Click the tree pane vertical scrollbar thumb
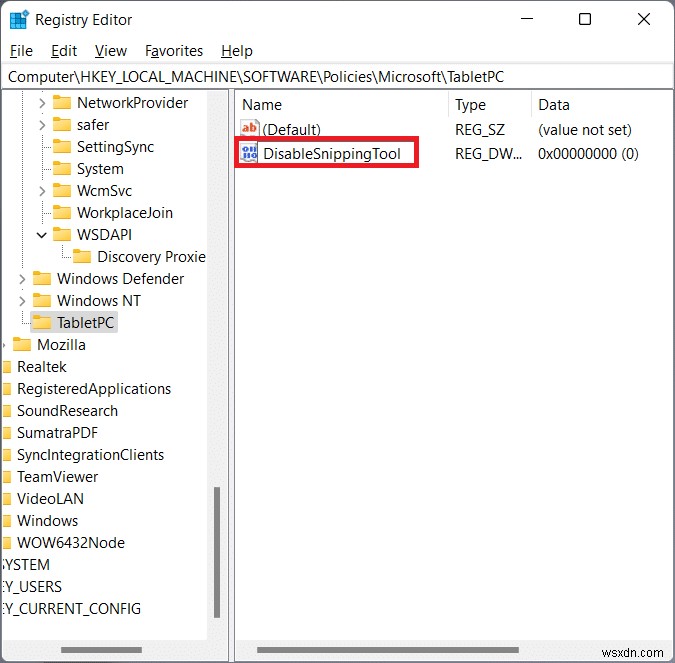The width and height of the screenshot is (675, 663). [x=217, y=552]
